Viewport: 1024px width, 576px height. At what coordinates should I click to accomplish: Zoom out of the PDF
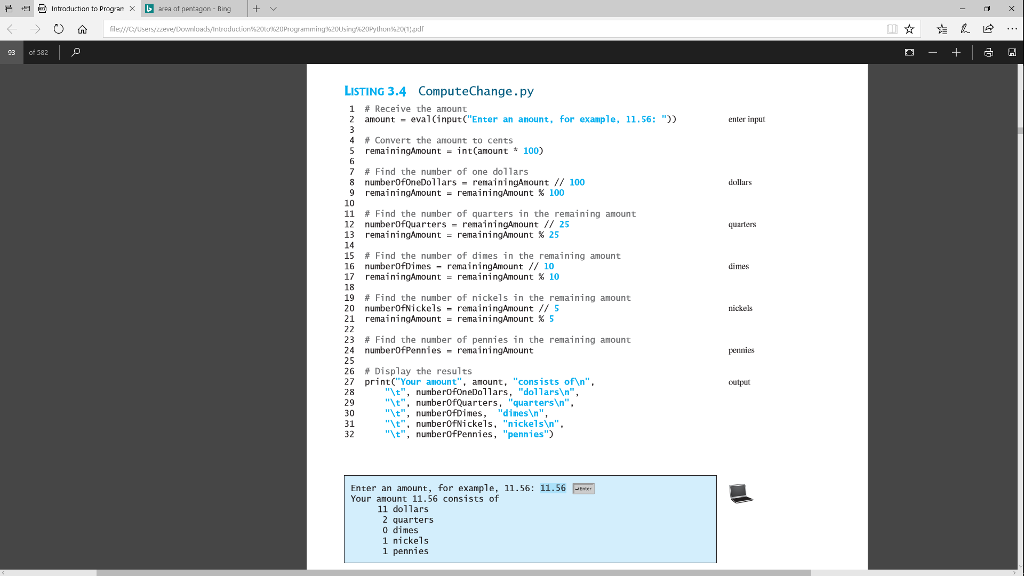pos(933,50)
